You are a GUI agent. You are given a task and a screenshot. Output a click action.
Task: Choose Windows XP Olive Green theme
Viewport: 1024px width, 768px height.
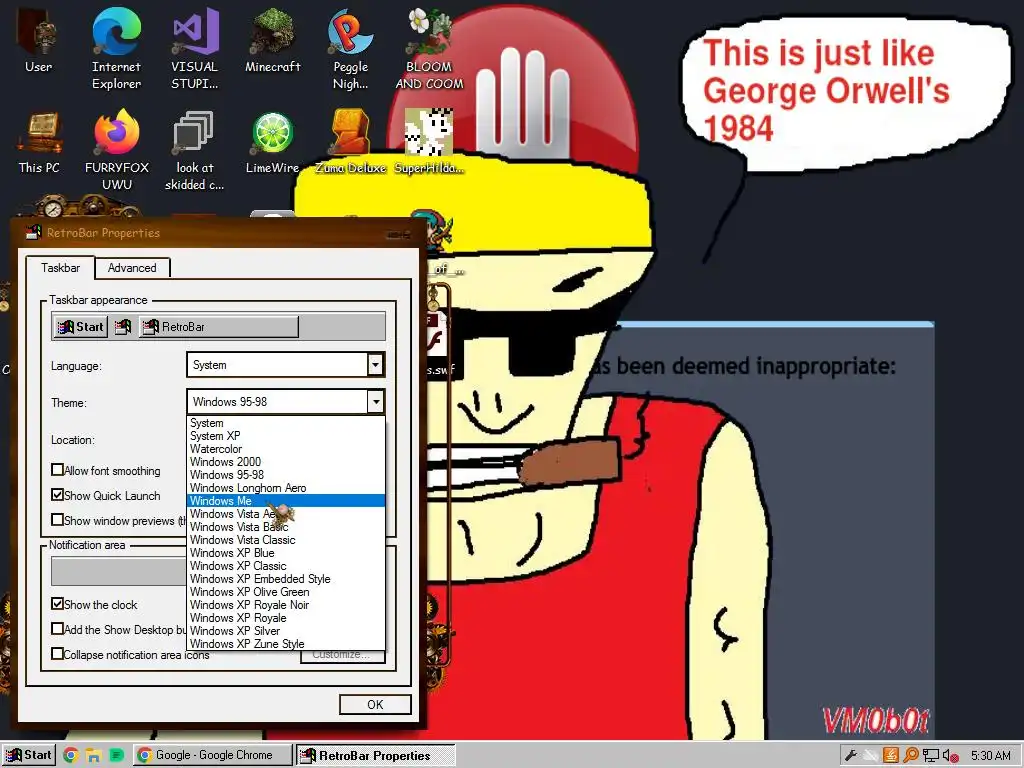click(x=286, y=592)
